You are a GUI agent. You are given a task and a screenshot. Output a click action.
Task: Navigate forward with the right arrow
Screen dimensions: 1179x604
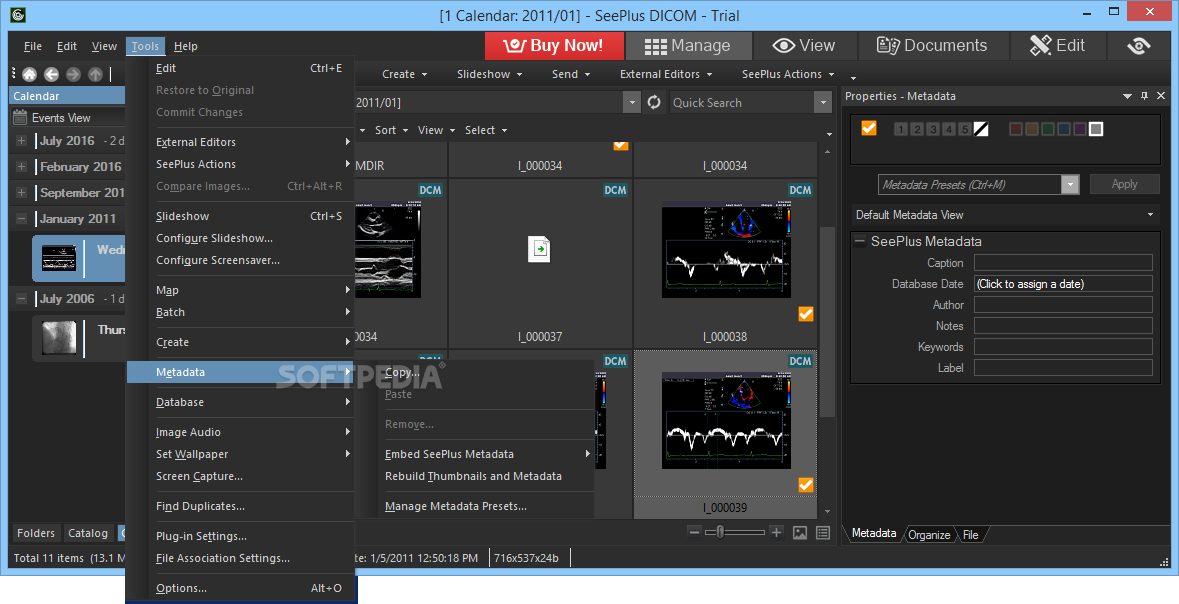(x=73, y=74)
